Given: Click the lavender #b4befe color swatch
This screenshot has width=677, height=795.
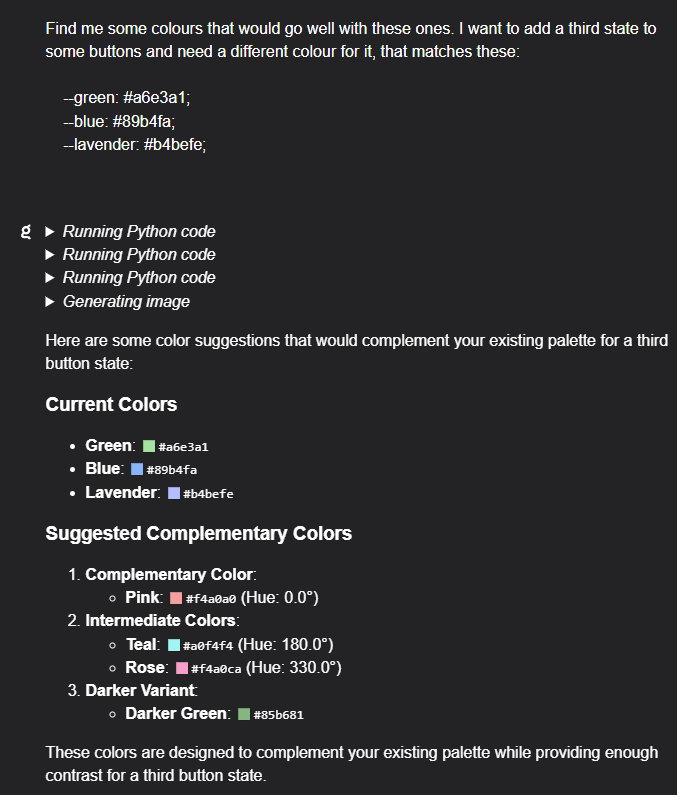Looking at the screenshot, I should click(174, 493).
